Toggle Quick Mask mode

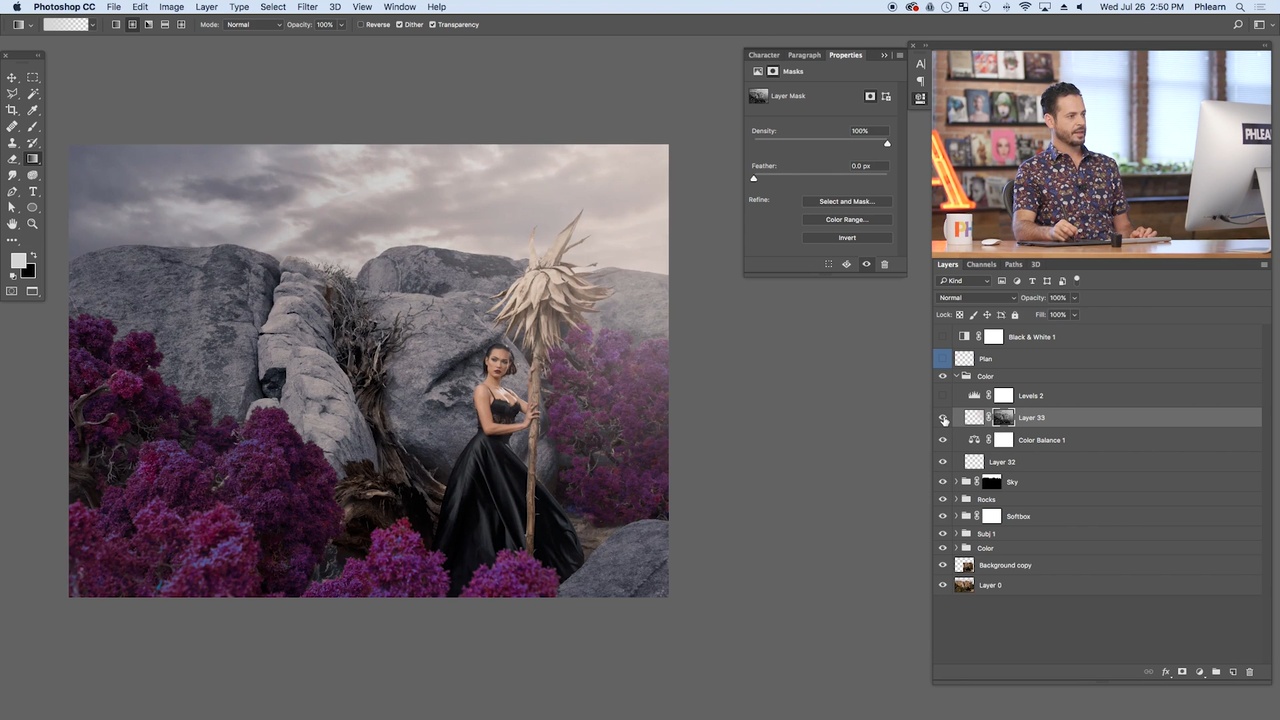12,291
